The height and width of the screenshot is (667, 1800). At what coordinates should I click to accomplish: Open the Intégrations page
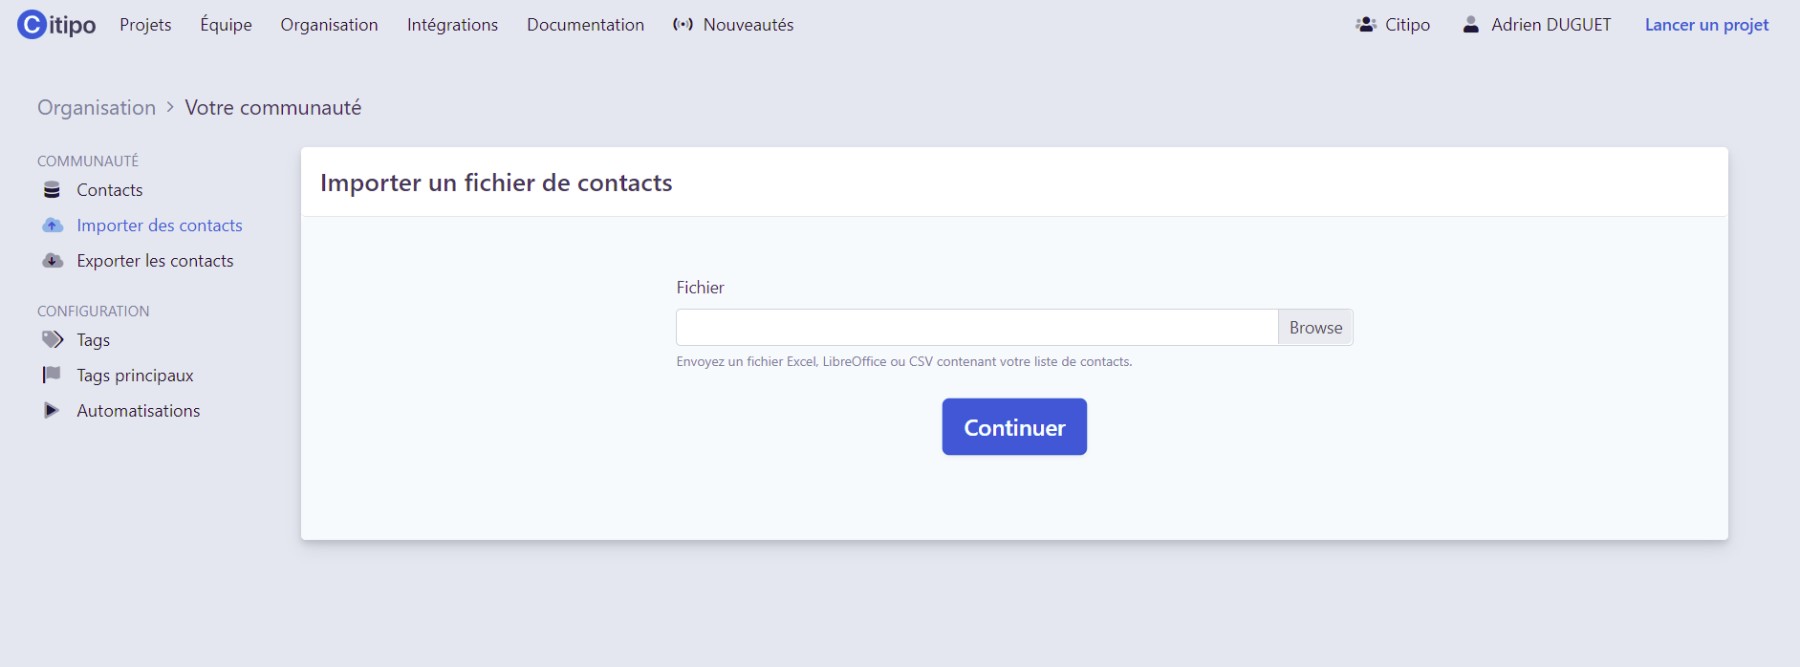tap(452, 25)
